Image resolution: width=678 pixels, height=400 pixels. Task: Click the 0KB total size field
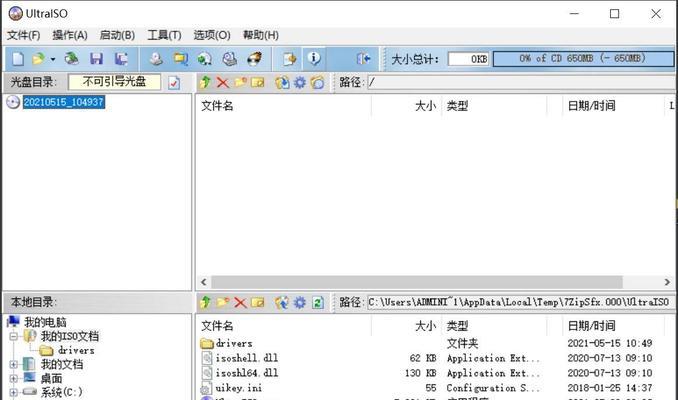coord(468,59)
